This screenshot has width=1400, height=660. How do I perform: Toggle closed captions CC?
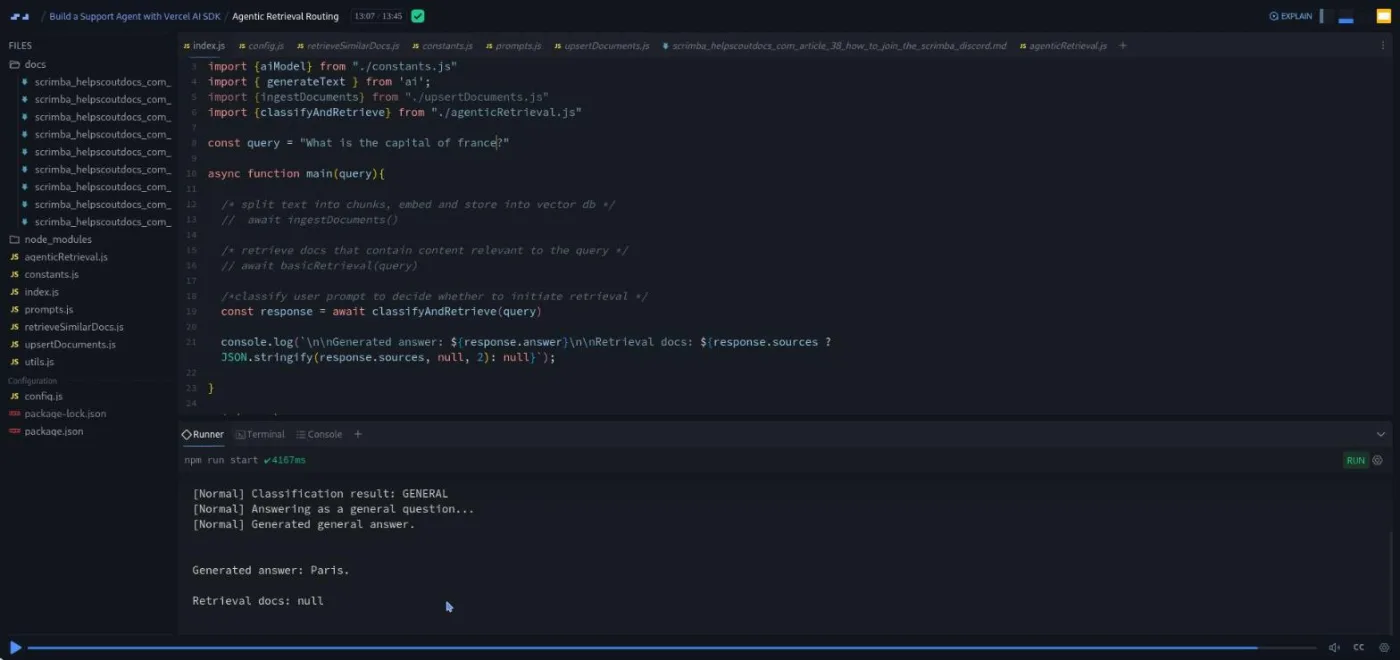1358,647
